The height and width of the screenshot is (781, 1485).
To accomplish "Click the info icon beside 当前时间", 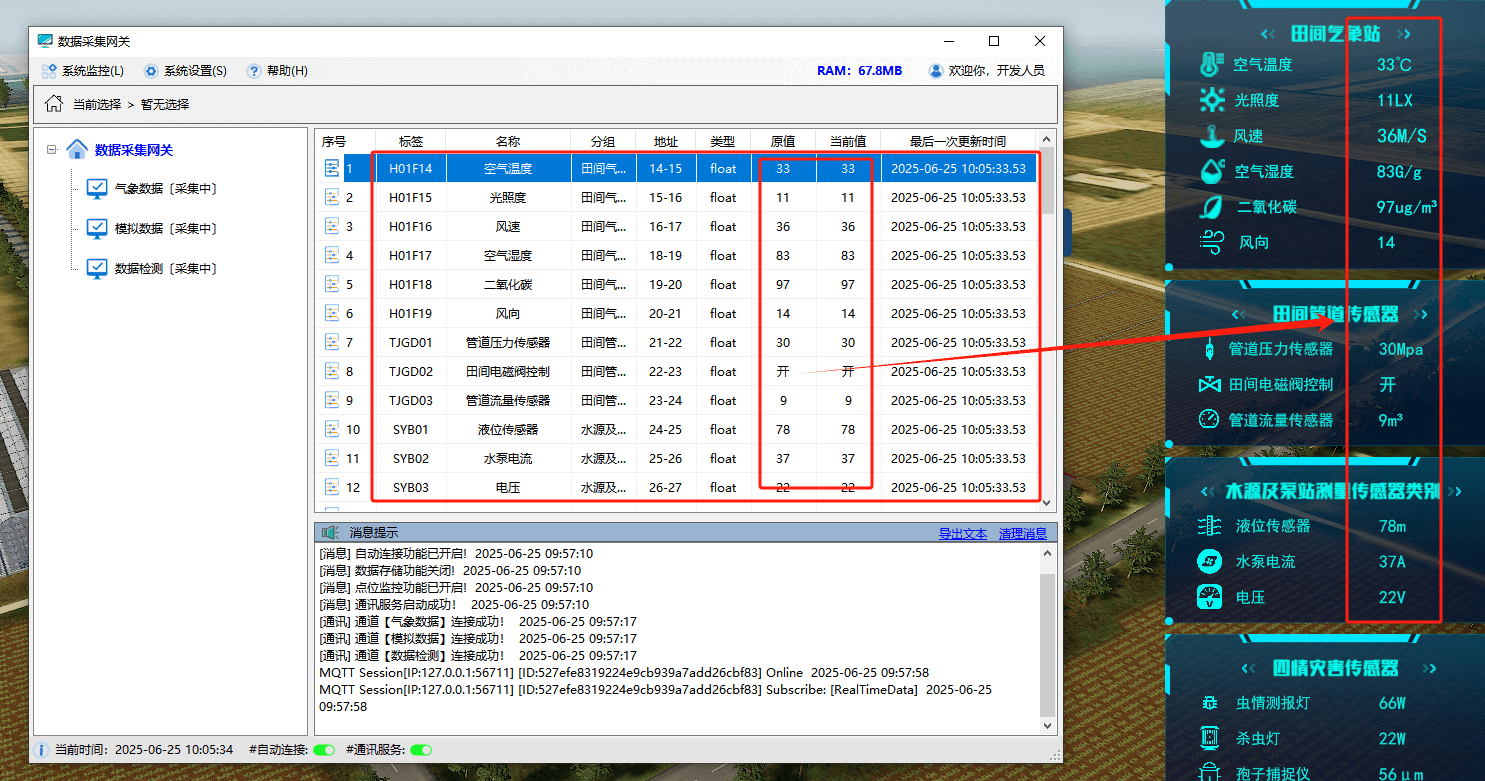I will (42, 749).
